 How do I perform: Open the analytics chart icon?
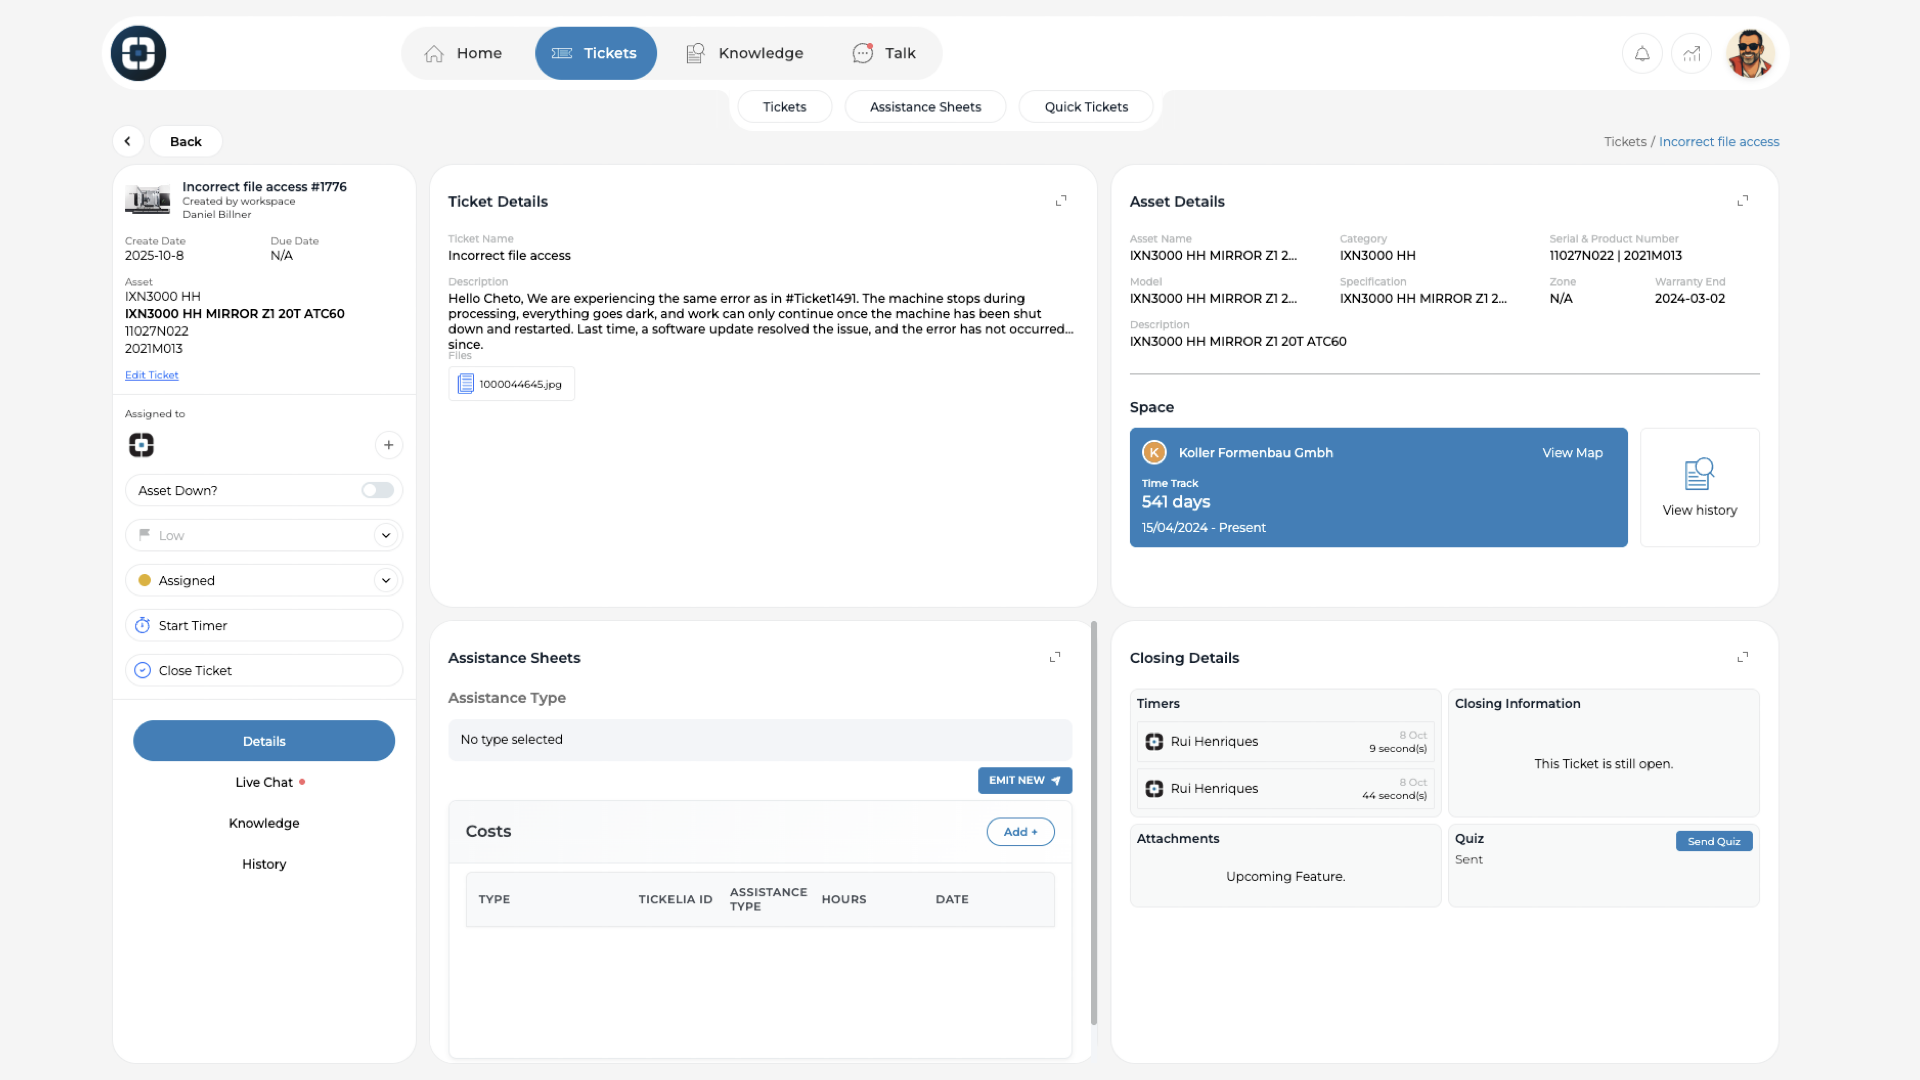coord(1692,54)
